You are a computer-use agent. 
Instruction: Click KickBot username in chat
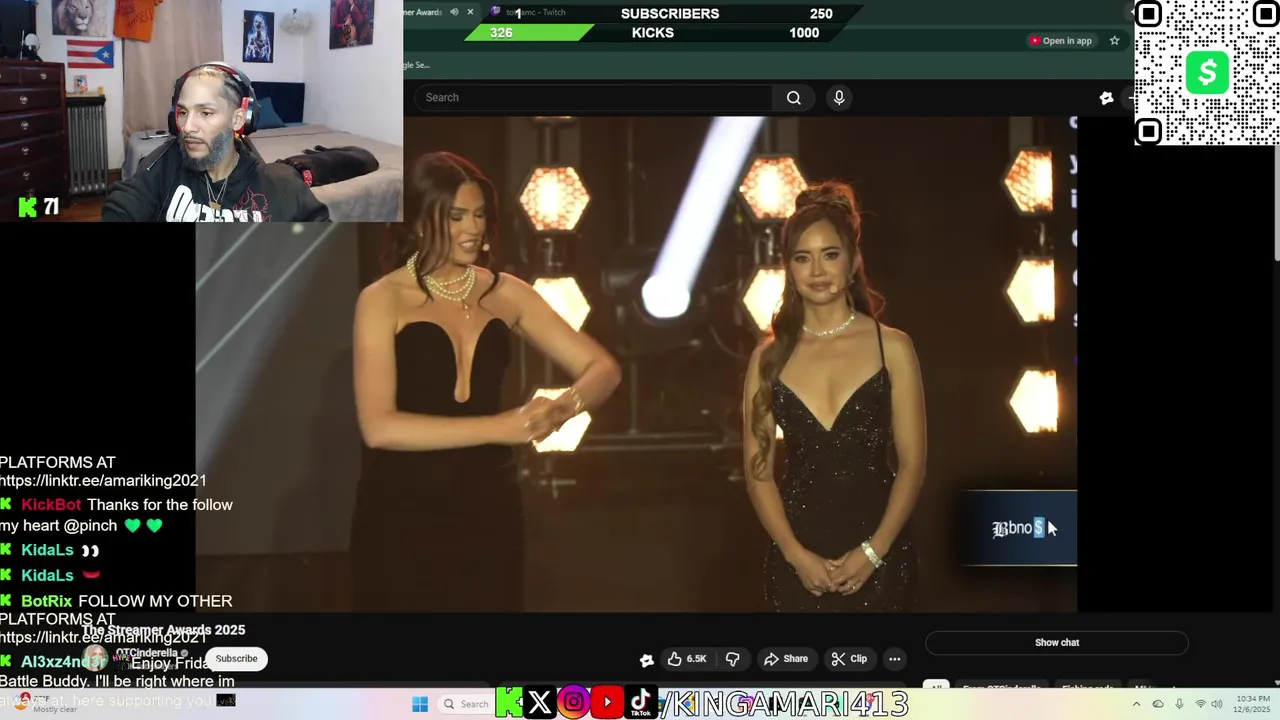coord(51,505)
